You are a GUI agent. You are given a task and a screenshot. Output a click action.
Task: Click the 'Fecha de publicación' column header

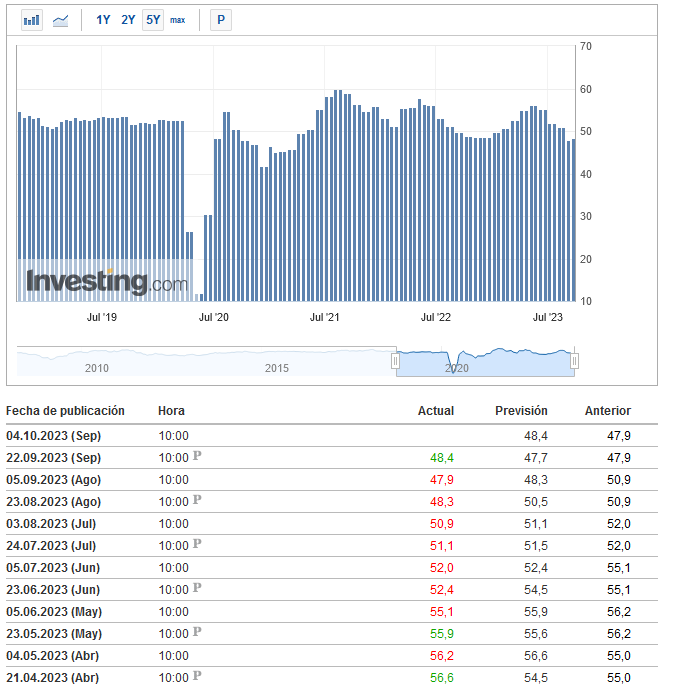[x=65, y=411]
